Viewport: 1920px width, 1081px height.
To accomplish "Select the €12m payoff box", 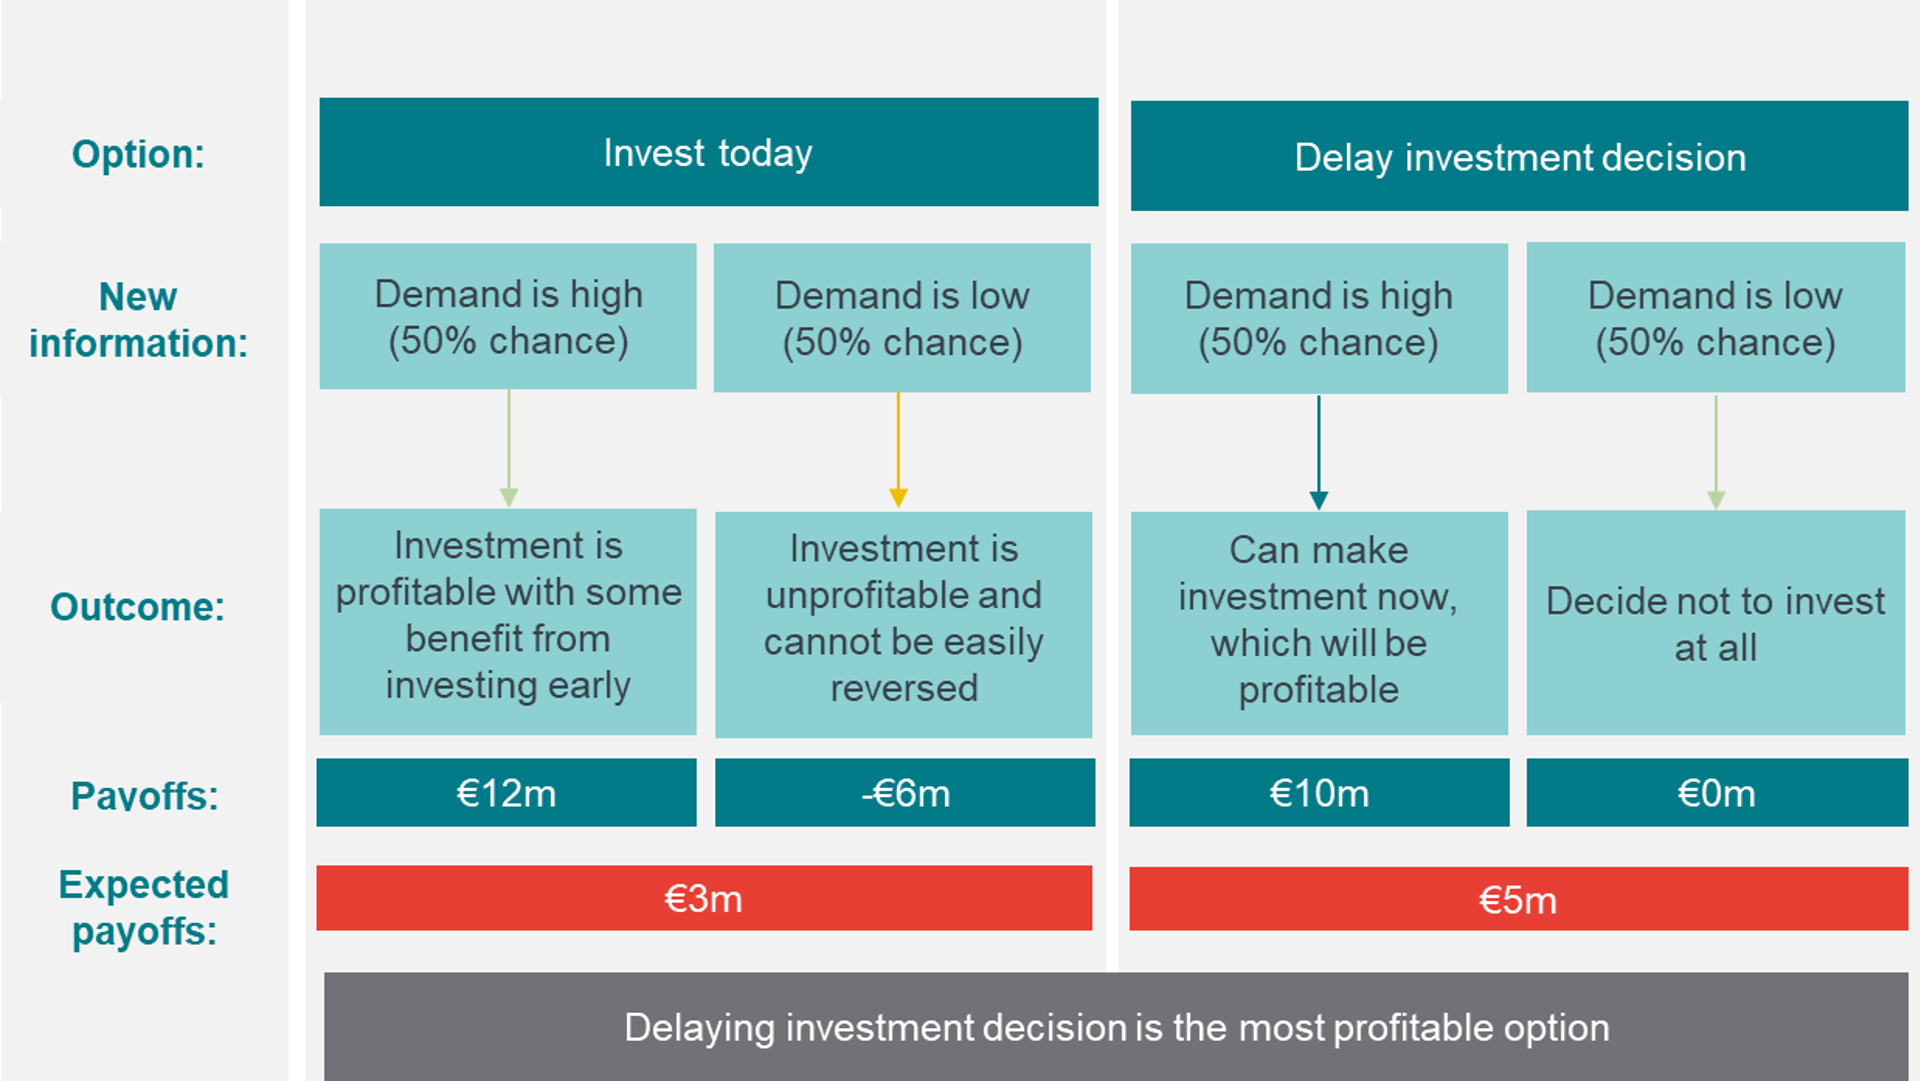I will [506, 792].
